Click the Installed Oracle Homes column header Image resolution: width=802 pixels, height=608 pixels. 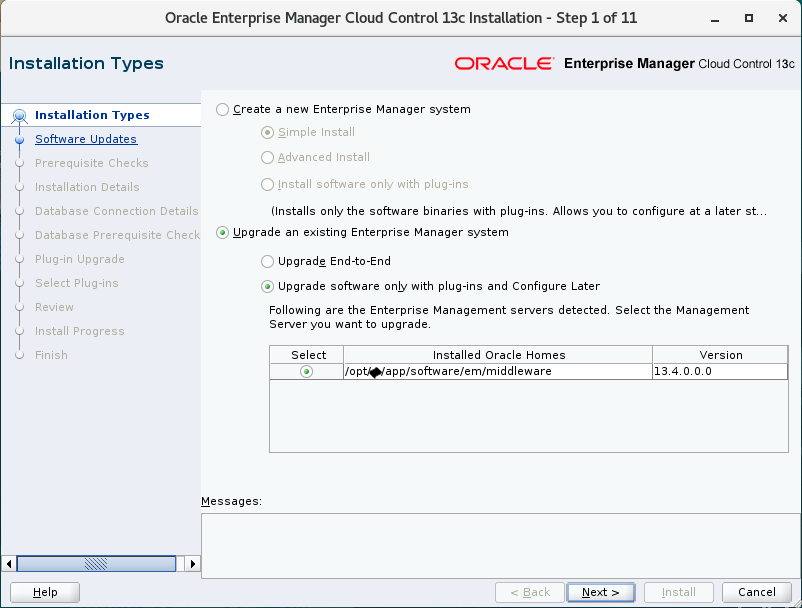(x=498, y=355)
